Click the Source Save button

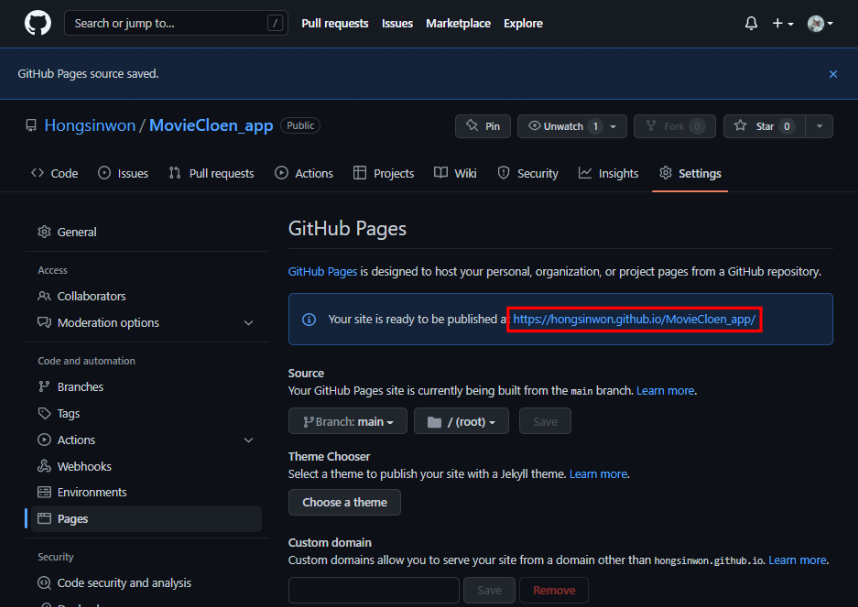click(545, 421)
